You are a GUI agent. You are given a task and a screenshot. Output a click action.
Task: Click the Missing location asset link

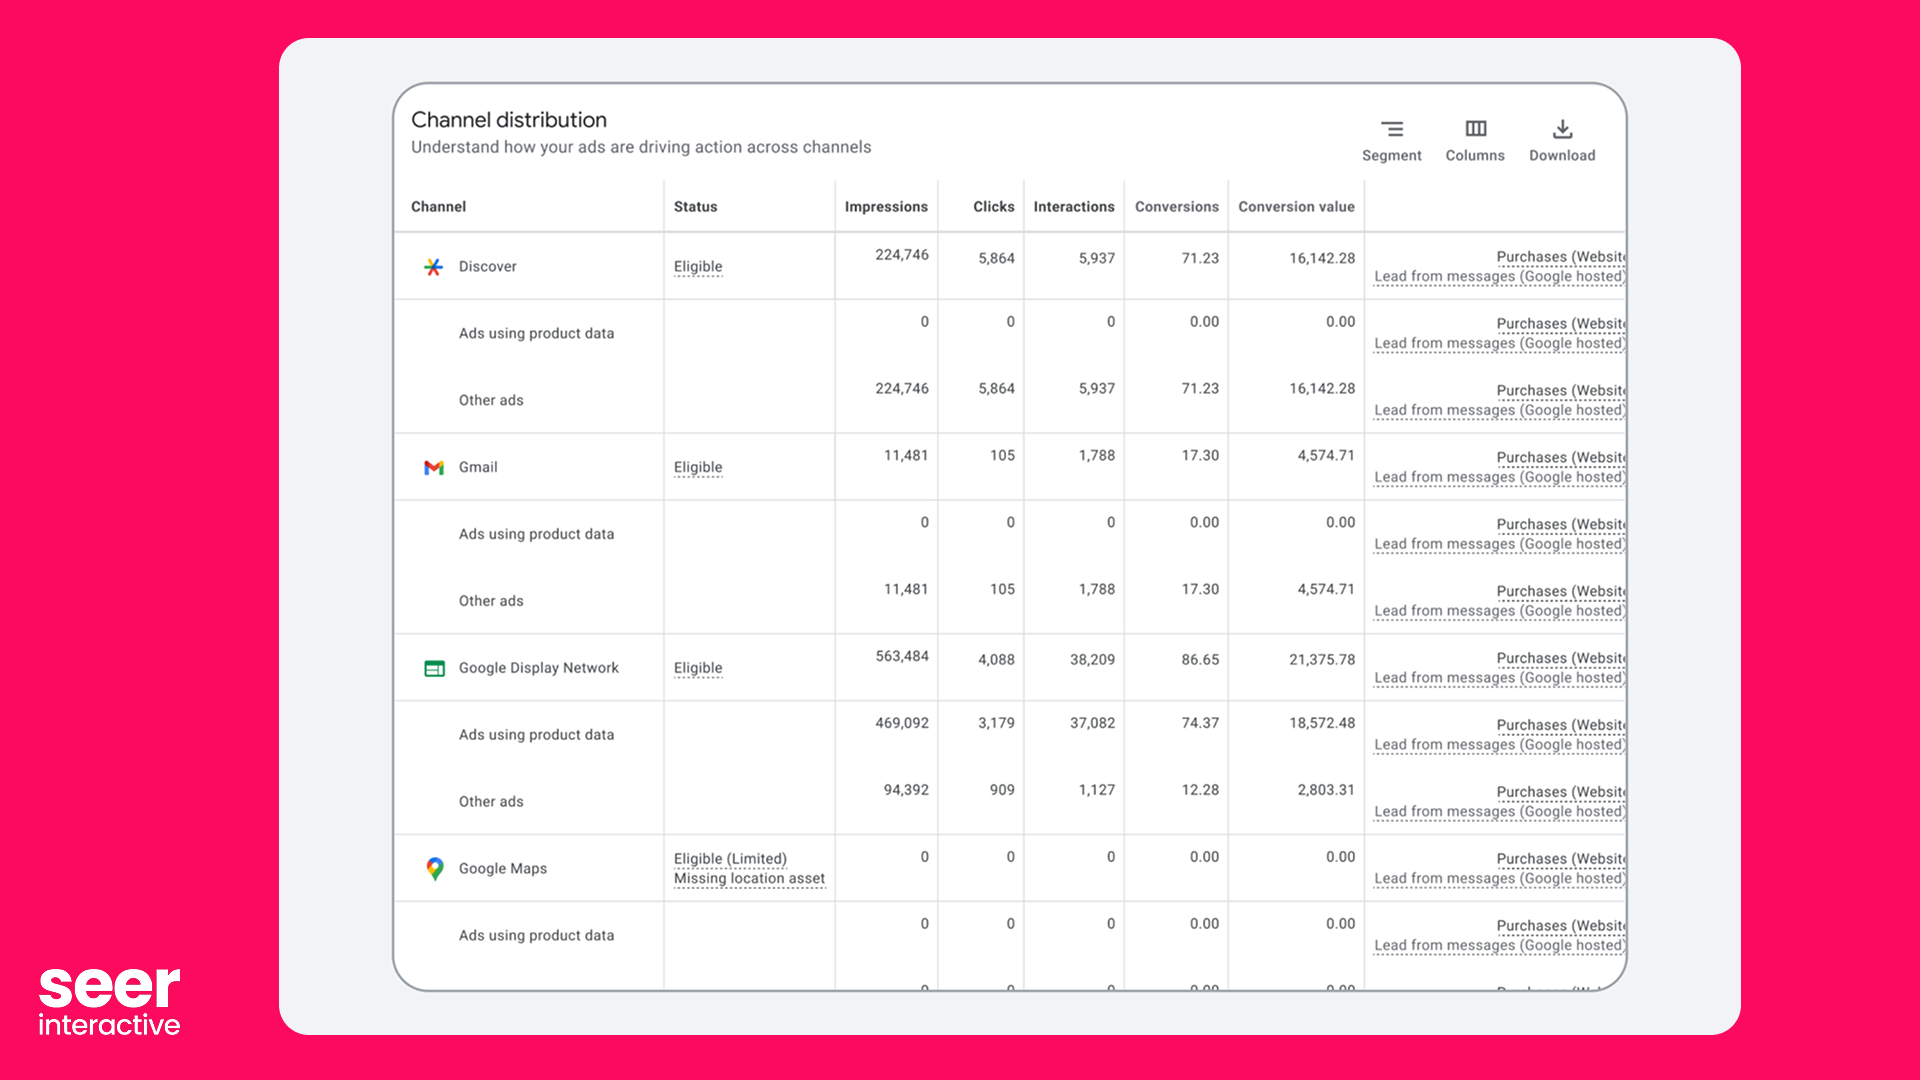[749, 879]
